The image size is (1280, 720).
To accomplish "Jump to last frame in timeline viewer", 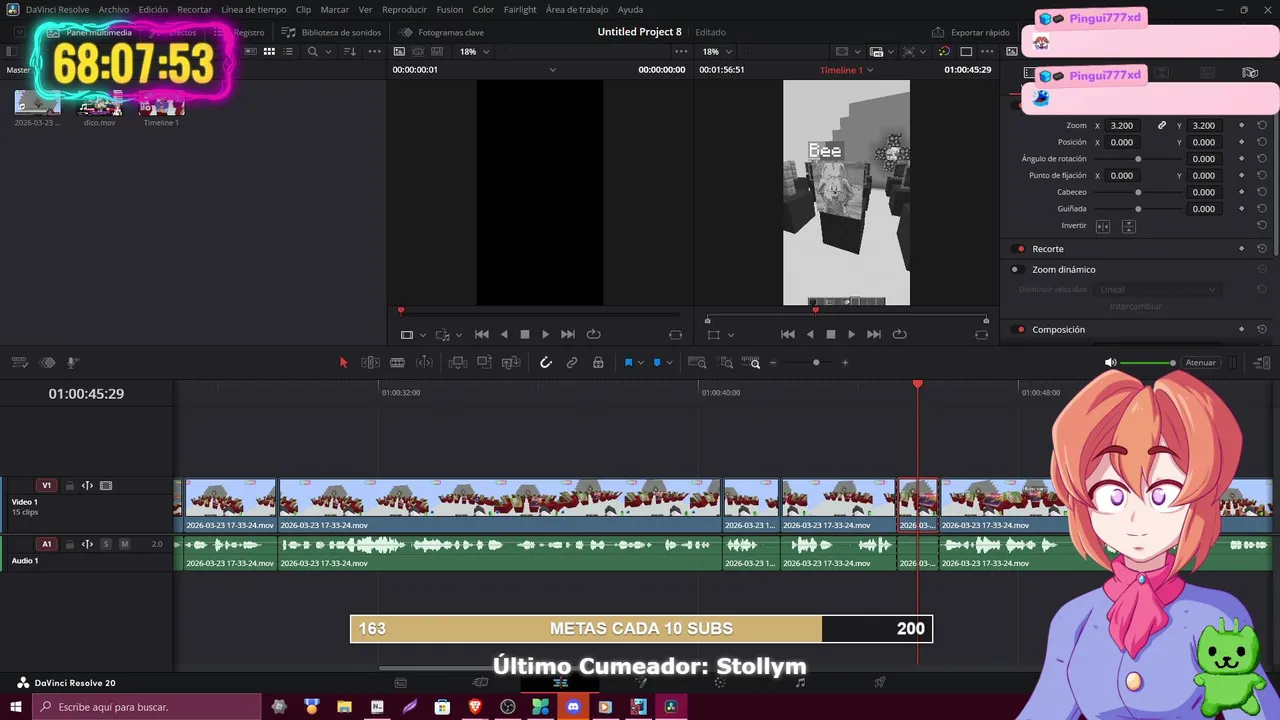I will coord(874,335).
